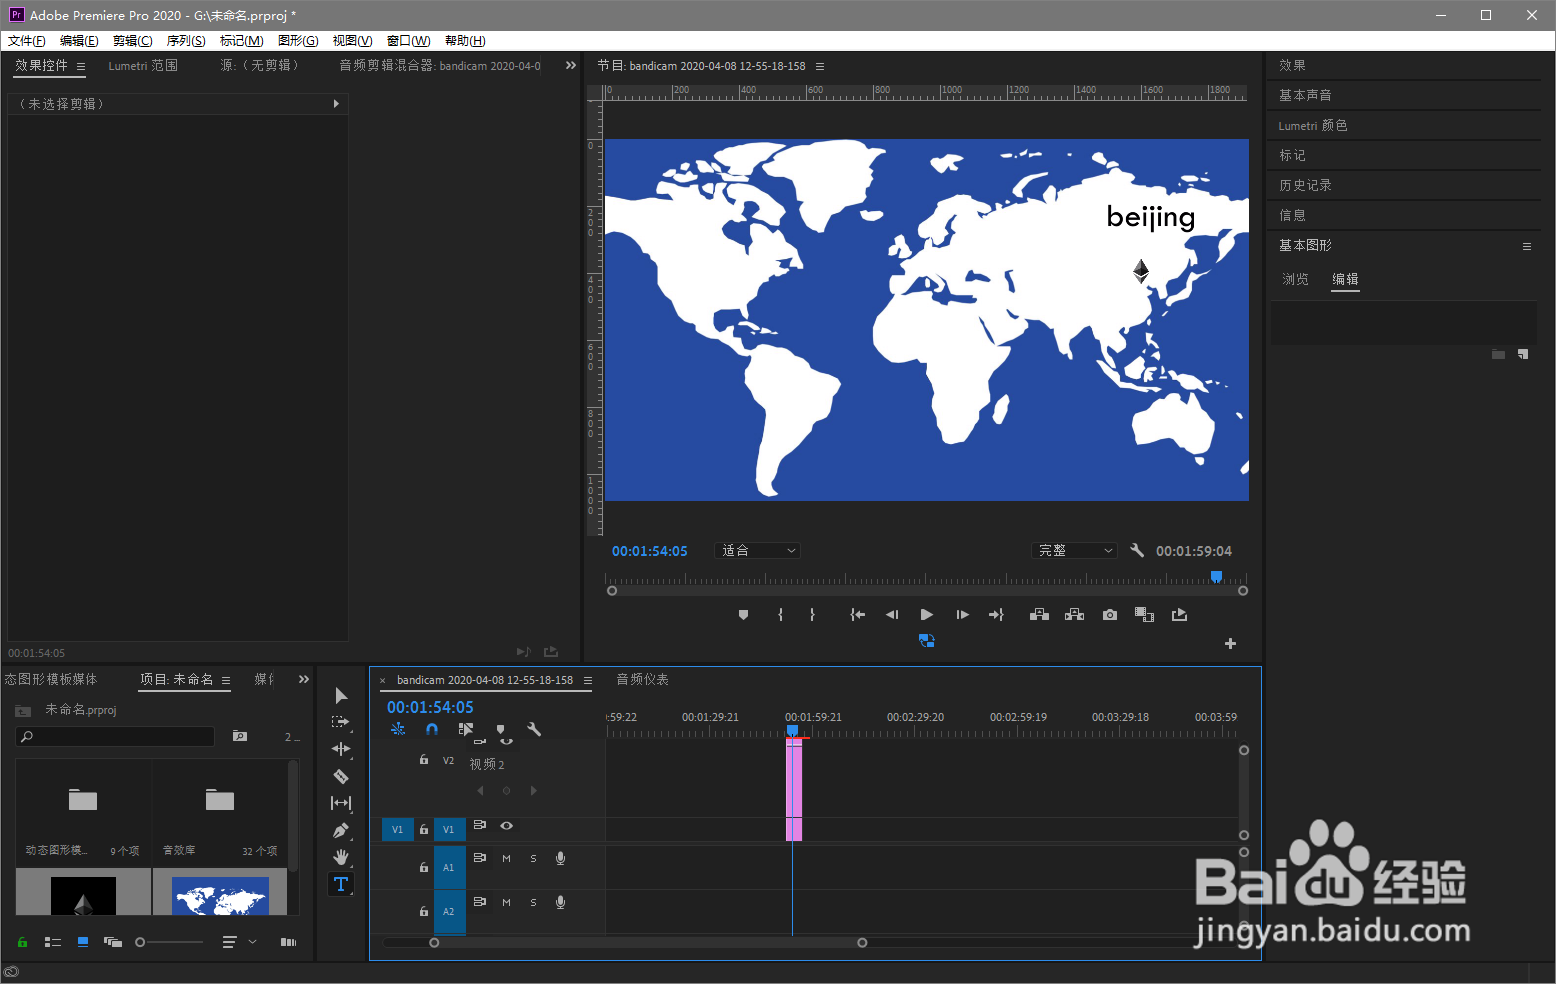The width and height of the screenshot is (1556, 984).
Task: Play the program monitor video
Action: pos(927,615)
